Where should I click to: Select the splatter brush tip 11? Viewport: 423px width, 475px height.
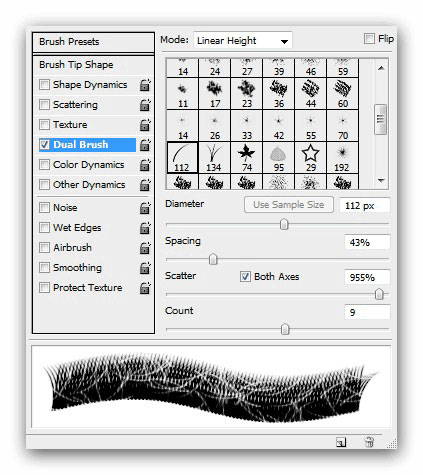pos(182,94)
